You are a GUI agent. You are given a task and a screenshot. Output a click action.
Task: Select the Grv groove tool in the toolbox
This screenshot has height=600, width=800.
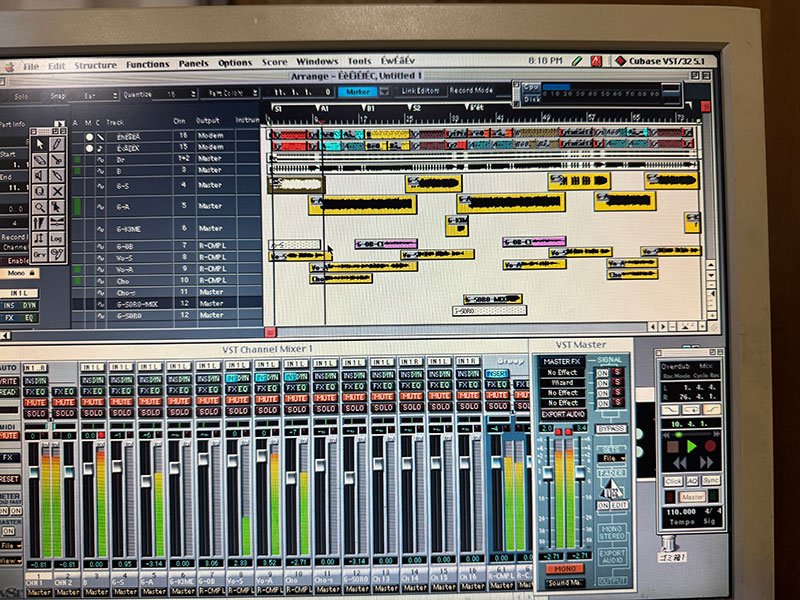(x=40, y=254)
